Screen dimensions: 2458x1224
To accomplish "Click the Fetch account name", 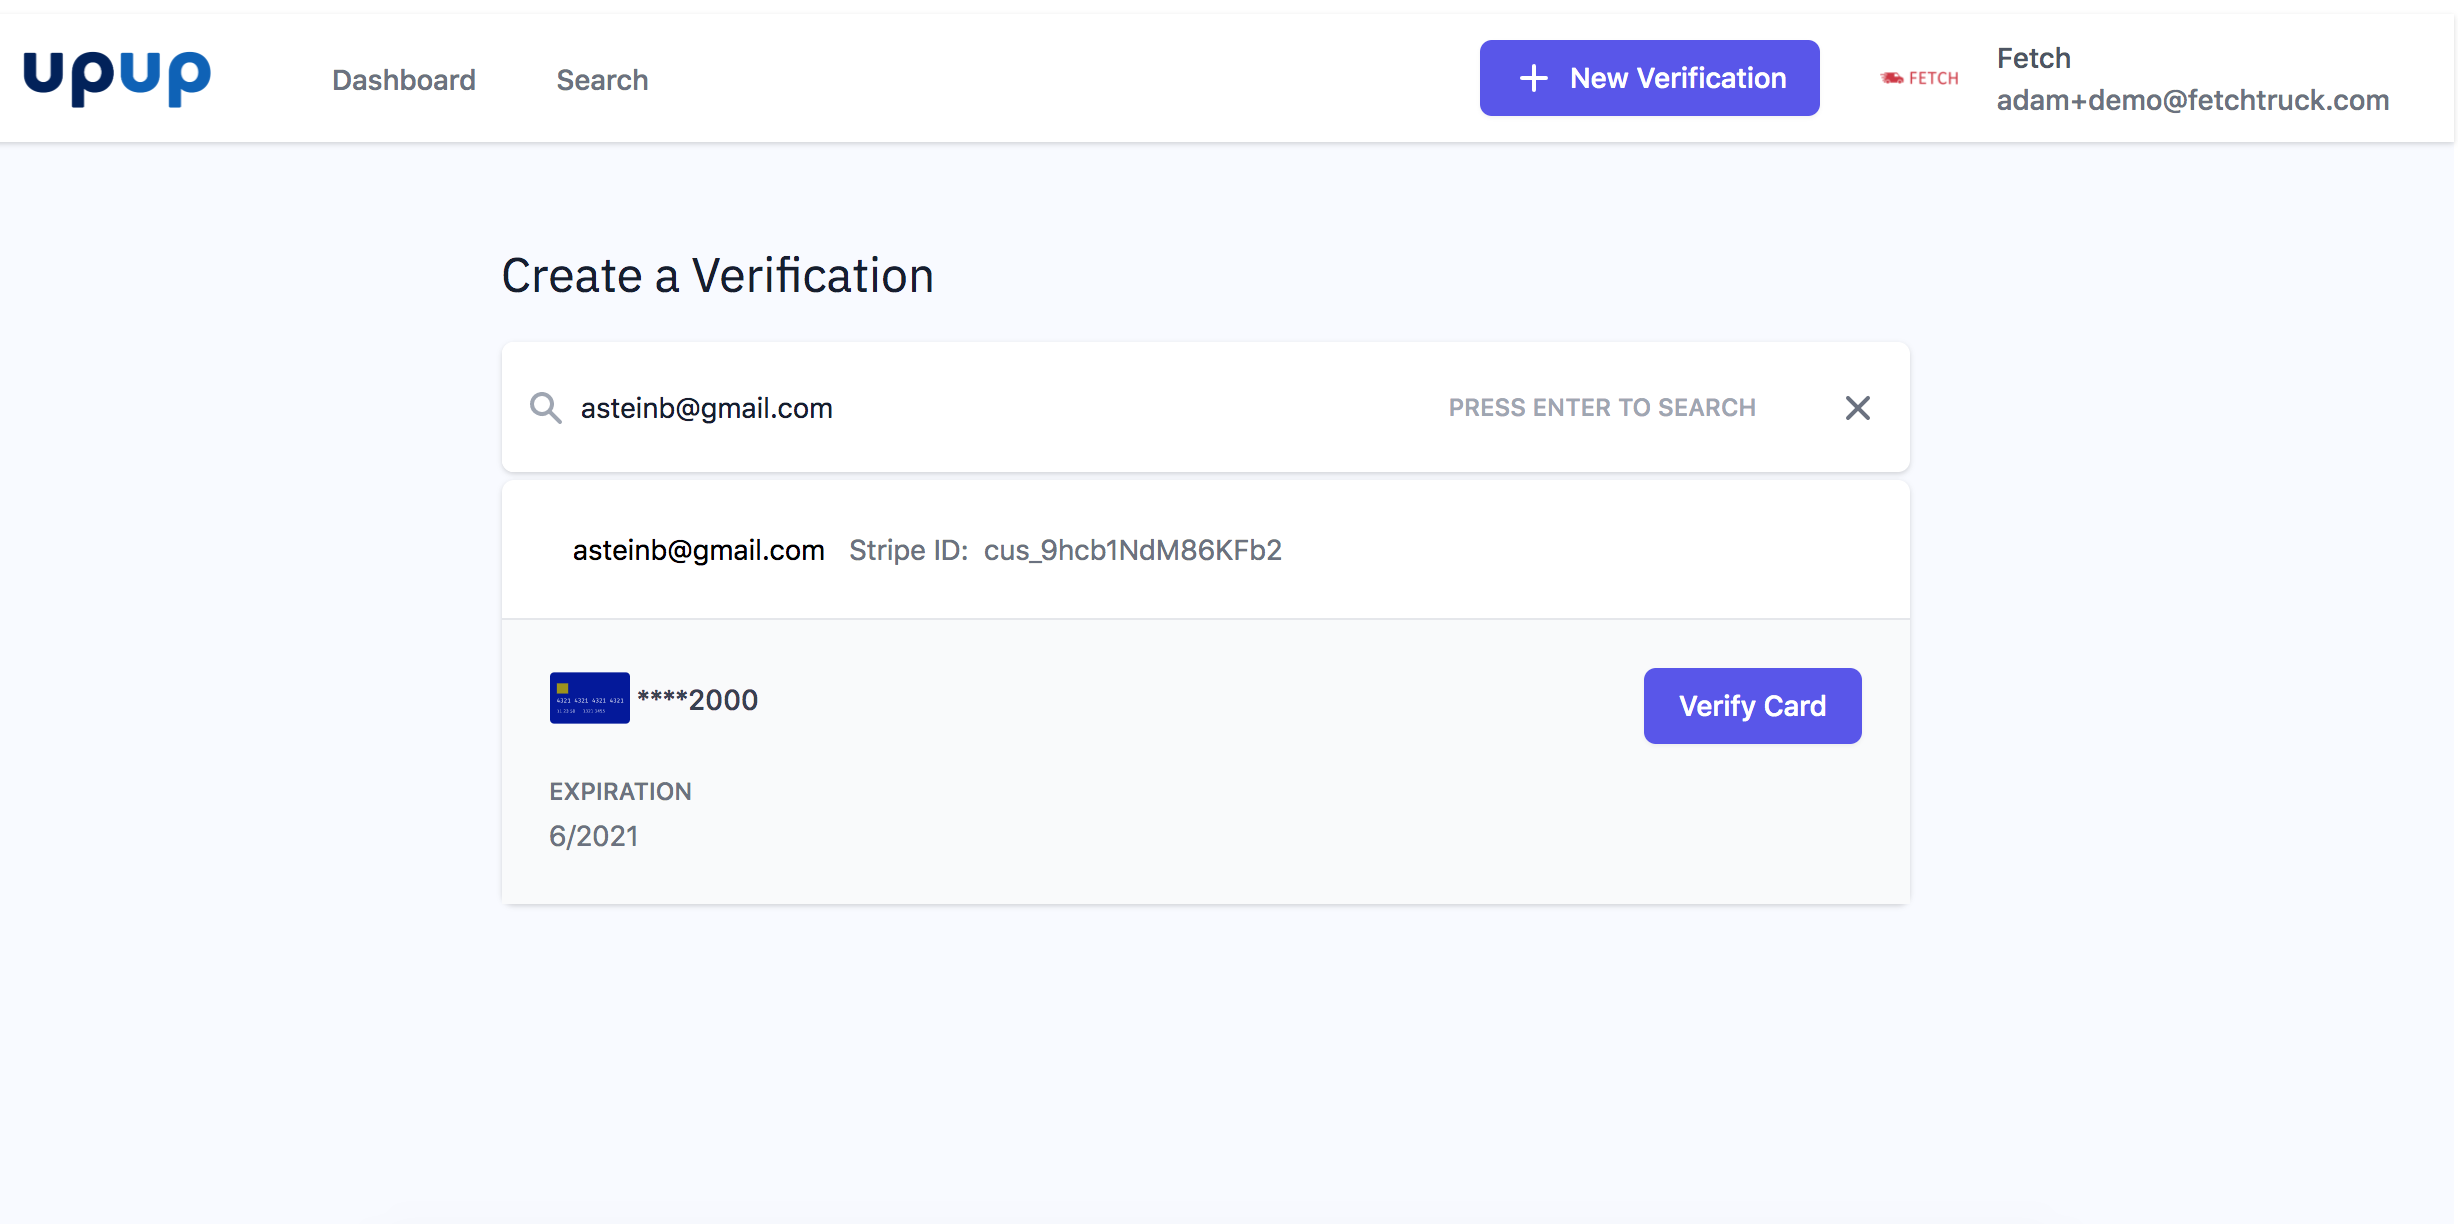I will (x=2033, y=58).
